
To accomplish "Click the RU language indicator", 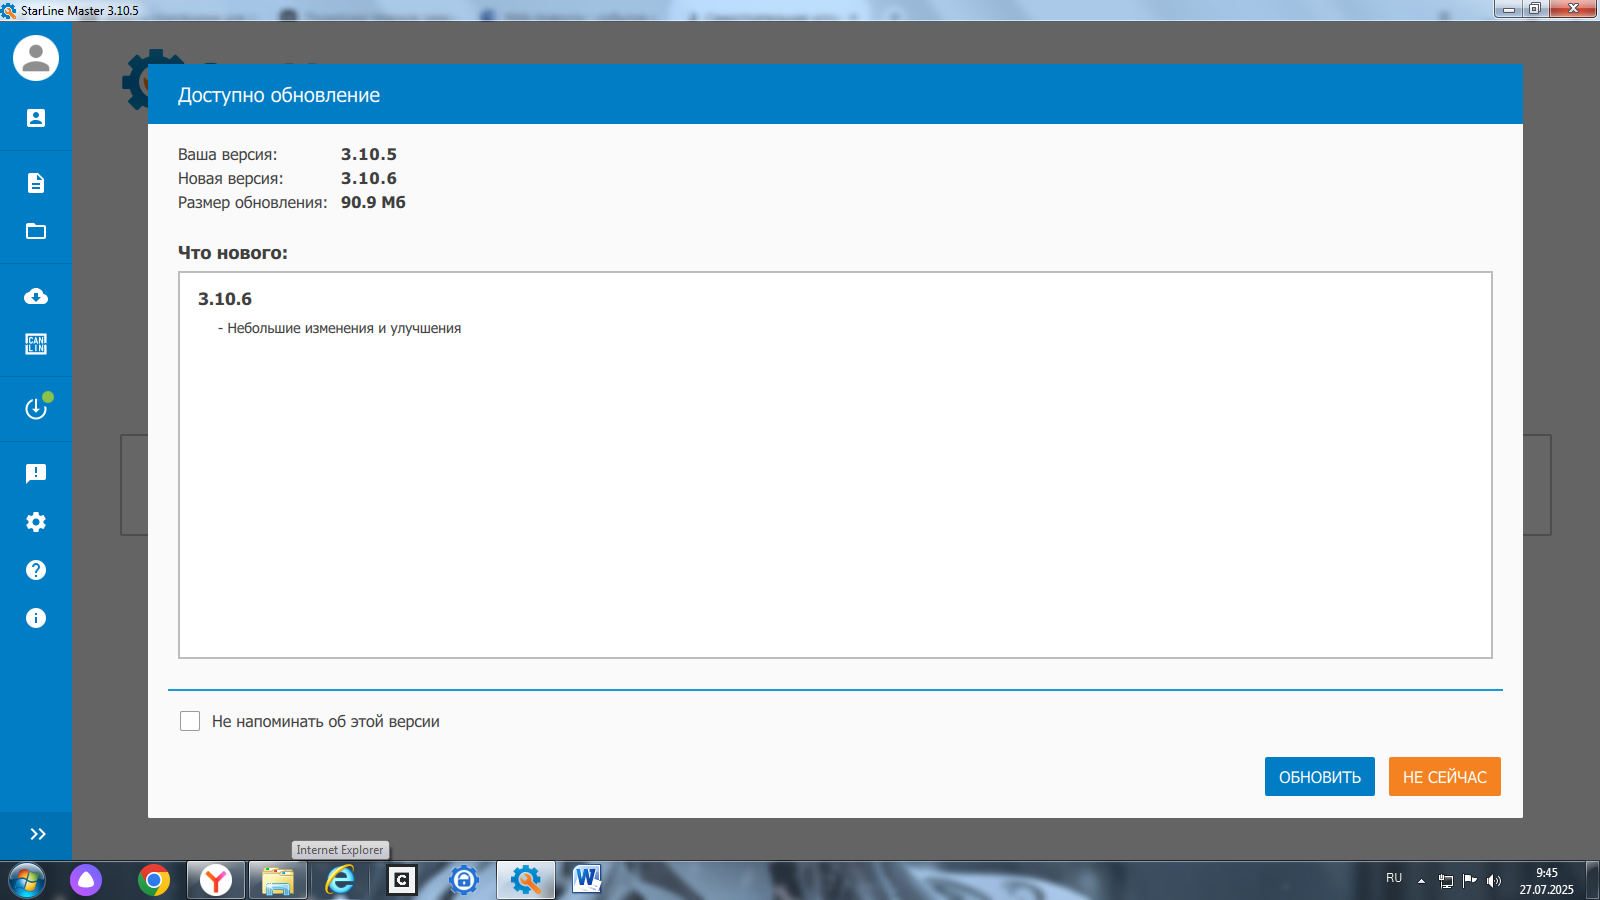I will [1394, 878].
